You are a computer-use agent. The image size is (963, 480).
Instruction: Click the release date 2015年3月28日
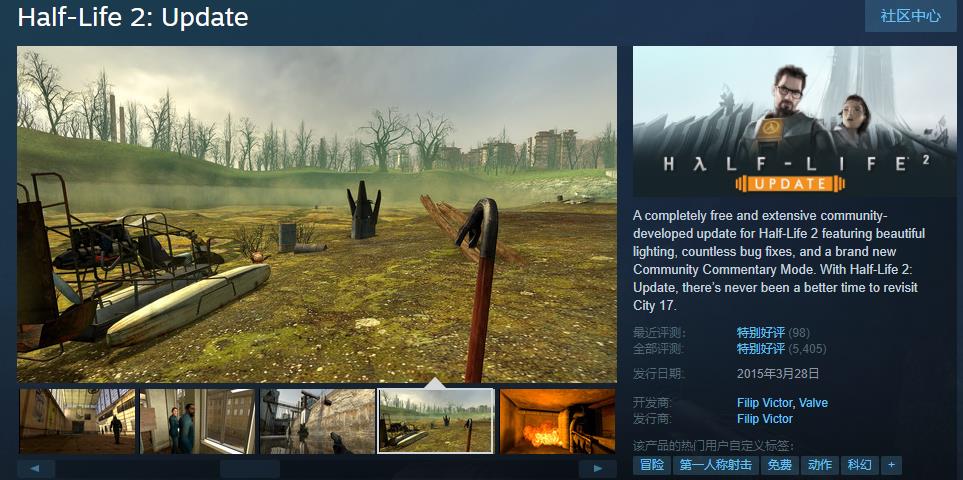pos(778,373)
